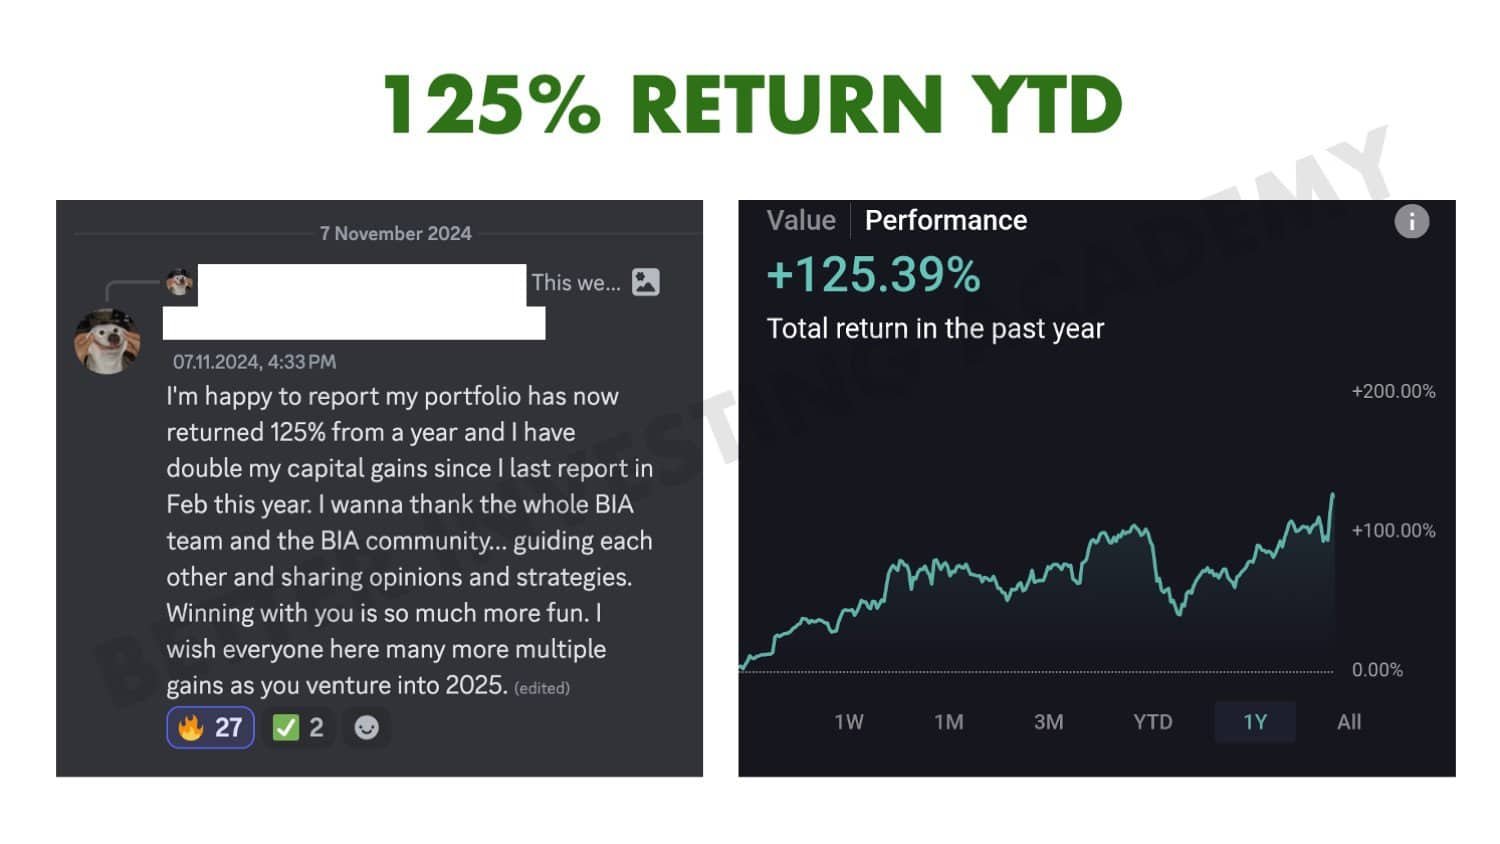The image size is (1500, 844).
Task: Click the info icon on performance panel
Action: [x=1411, y=222]
